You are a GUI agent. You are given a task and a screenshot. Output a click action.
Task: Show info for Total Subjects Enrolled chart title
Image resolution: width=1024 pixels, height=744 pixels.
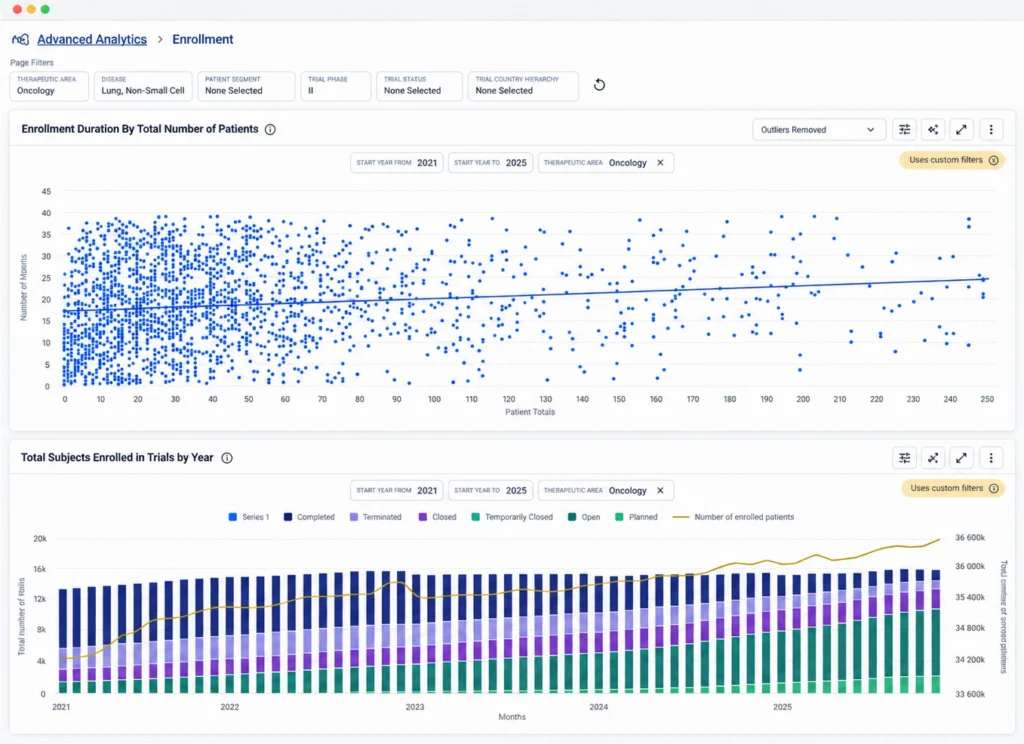227,458
